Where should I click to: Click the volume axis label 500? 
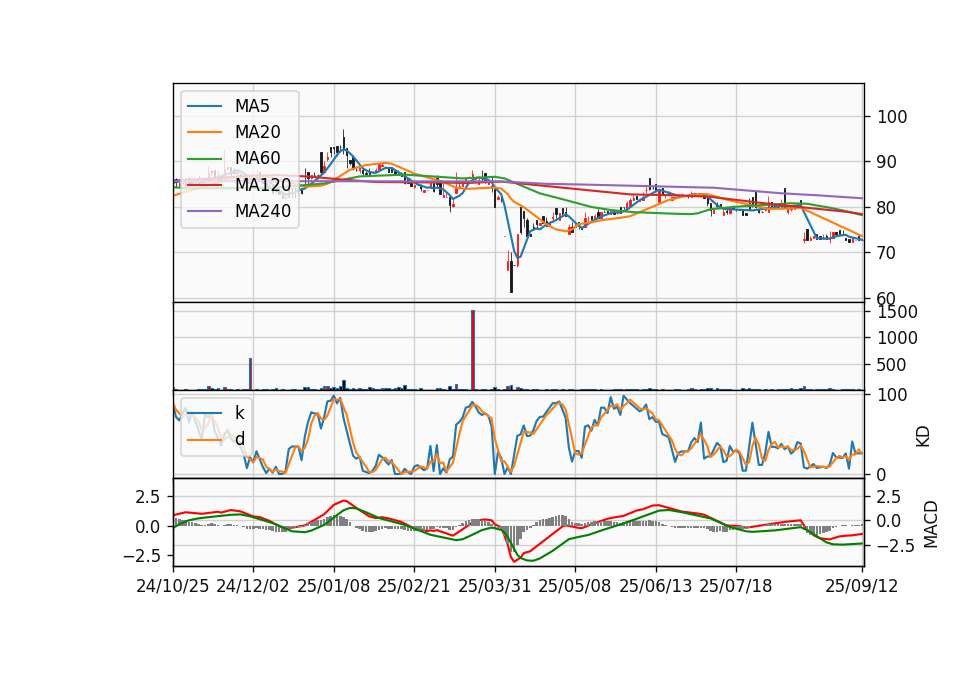(892, 365)
